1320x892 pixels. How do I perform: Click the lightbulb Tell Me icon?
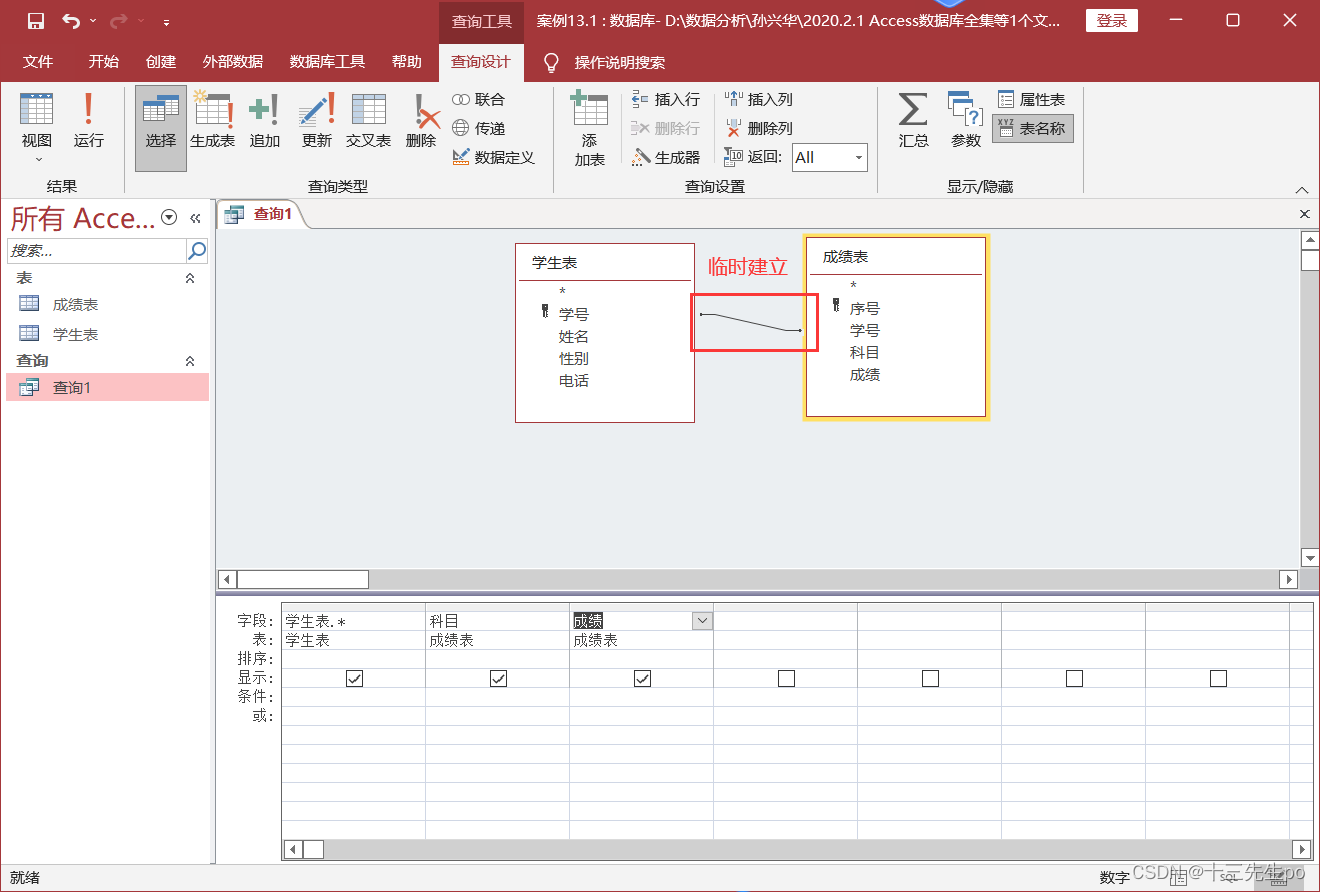(551, 62)
